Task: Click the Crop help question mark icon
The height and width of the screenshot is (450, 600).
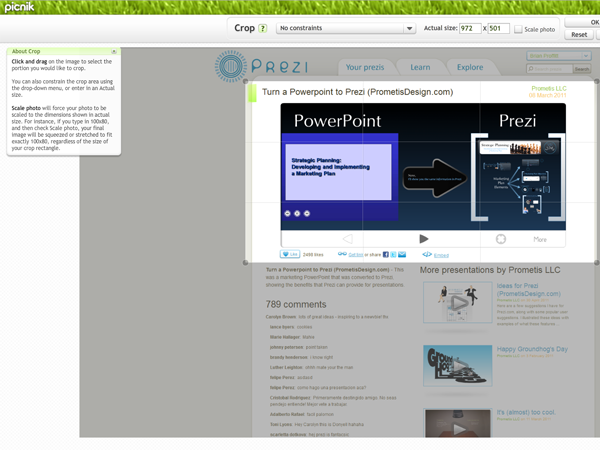Action: point(262,28)
